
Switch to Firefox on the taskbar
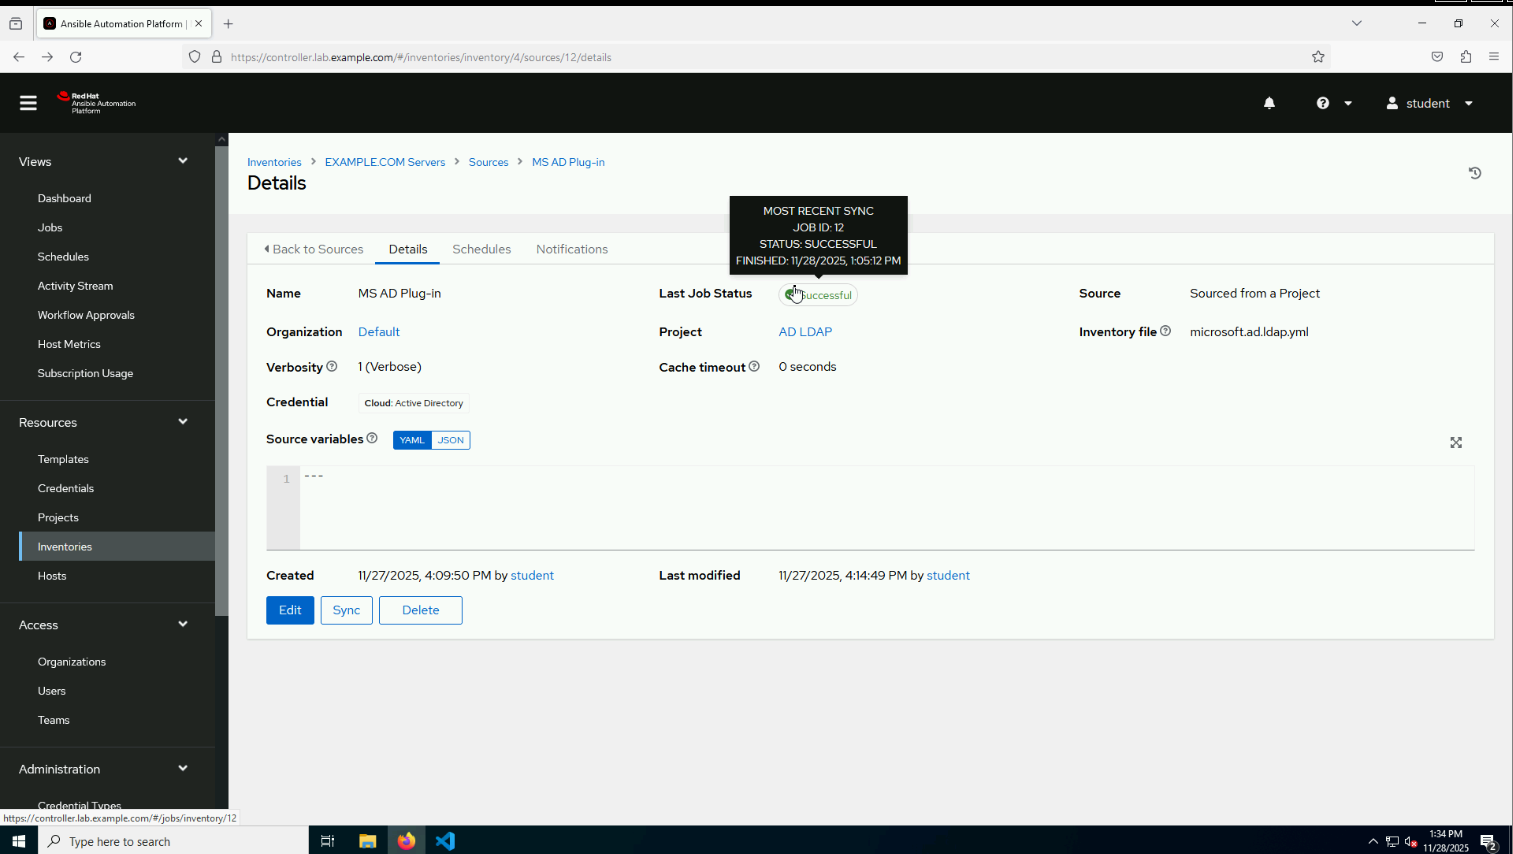406,841
